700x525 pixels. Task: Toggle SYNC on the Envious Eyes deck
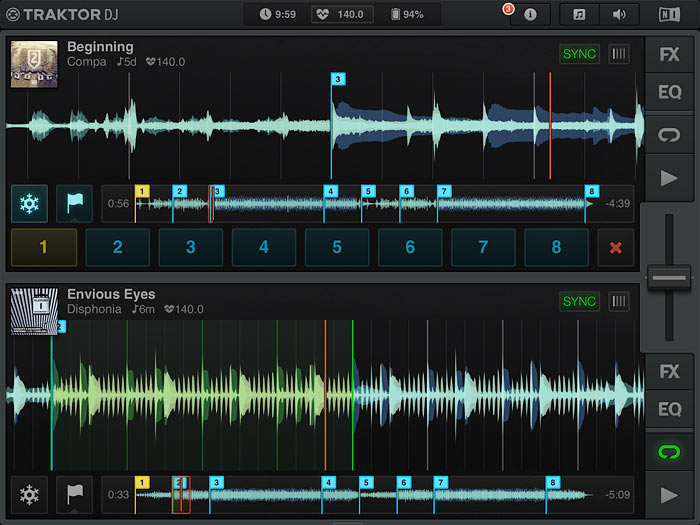click(x=578, y=302)
